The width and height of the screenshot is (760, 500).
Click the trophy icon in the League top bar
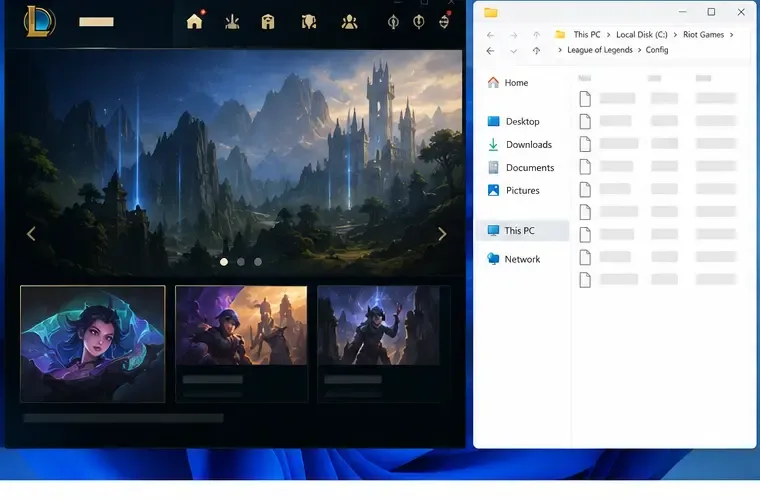pos(309,22)
